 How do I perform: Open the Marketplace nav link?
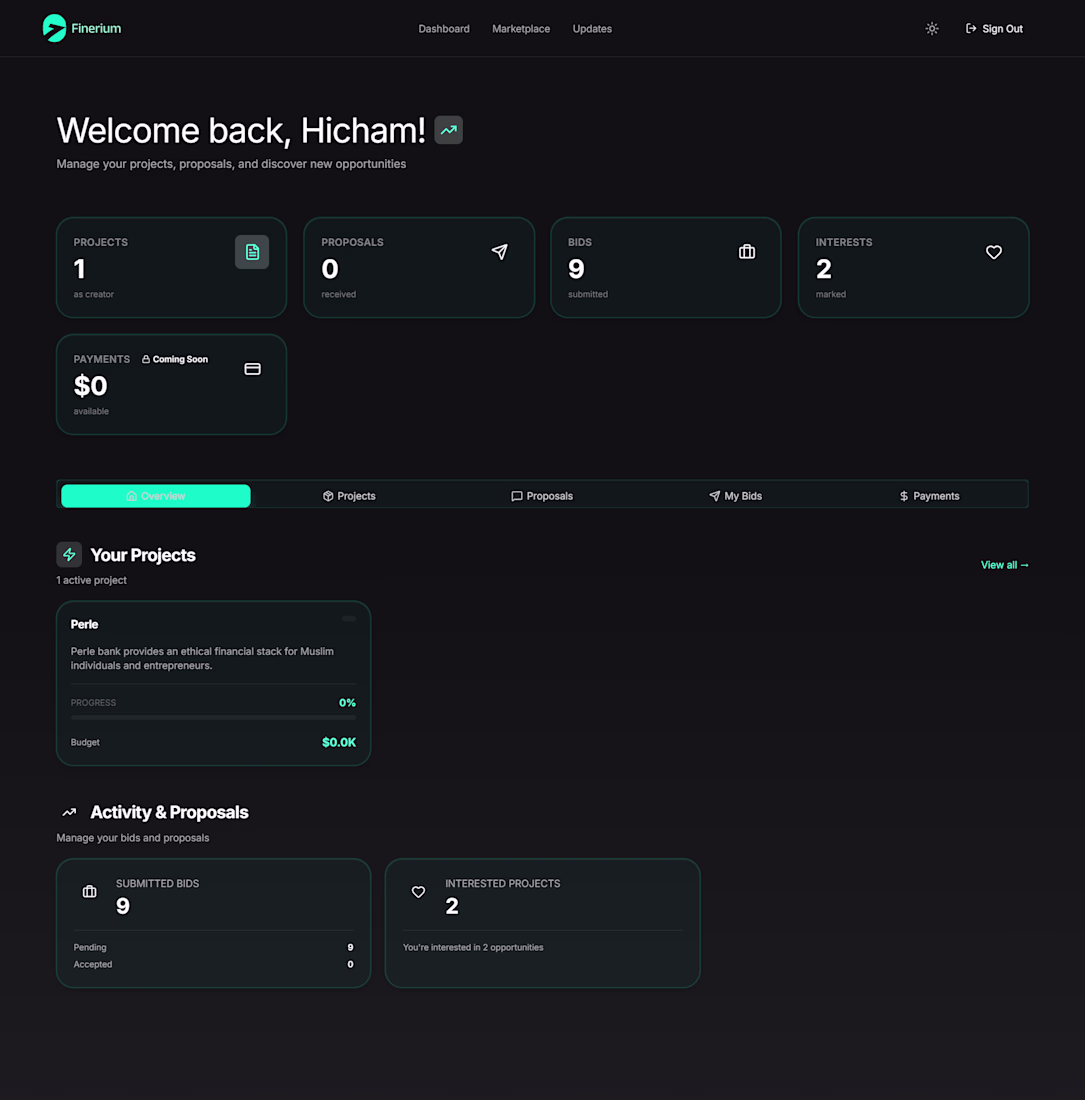[521, 29]
